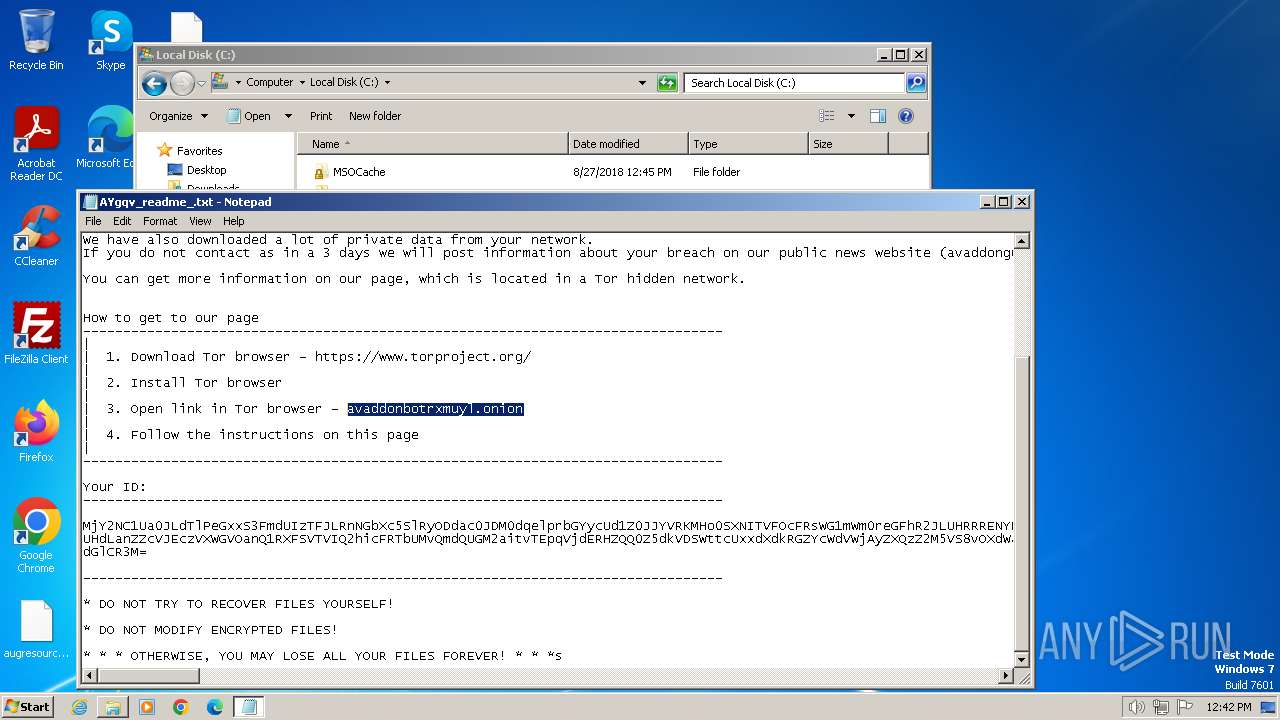The width and height of the screenshot is (1280, 720).
Task: Open Internet Explorer from taskbar
Action: (80, 707)
